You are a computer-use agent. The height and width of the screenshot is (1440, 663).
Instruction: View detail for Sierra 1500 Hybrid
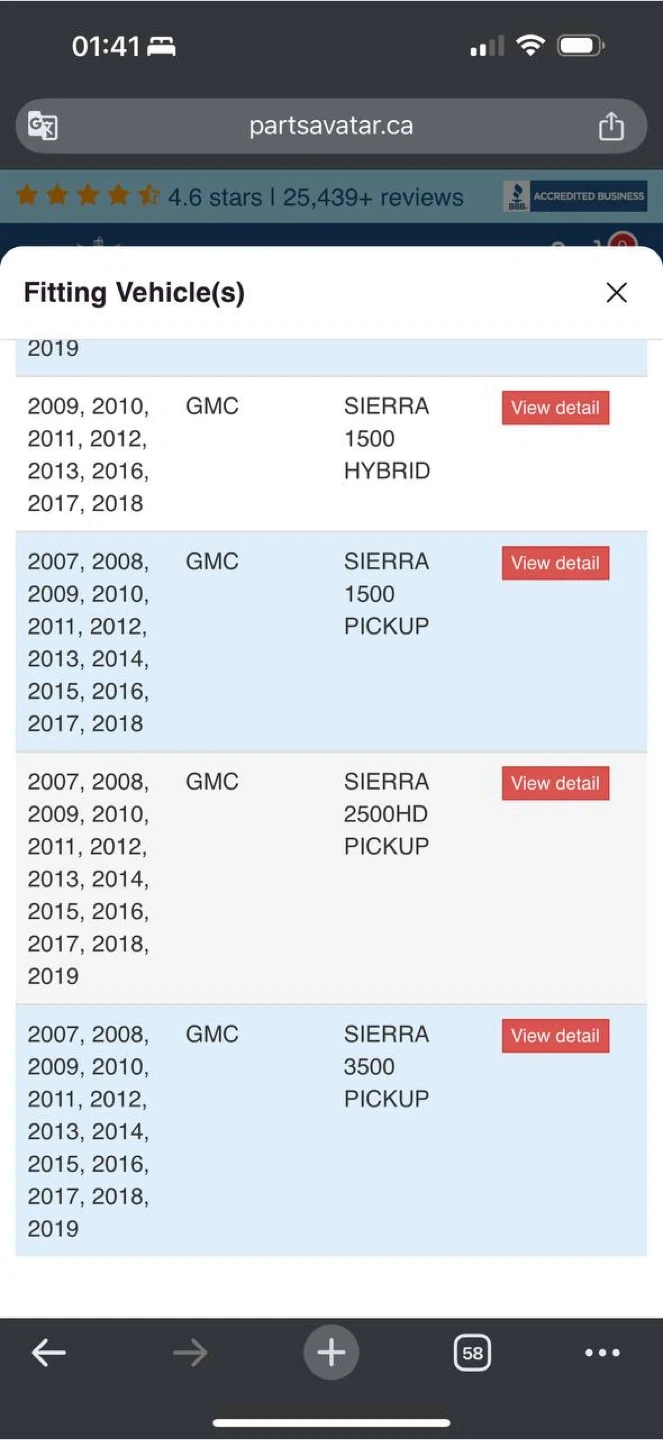click(x=555, y=408)
